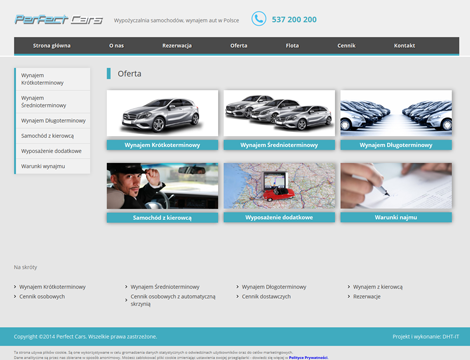This screenshot has height=360, width=470.
Task: Click the DHT-IT credit link
Action: coord(451,337)
